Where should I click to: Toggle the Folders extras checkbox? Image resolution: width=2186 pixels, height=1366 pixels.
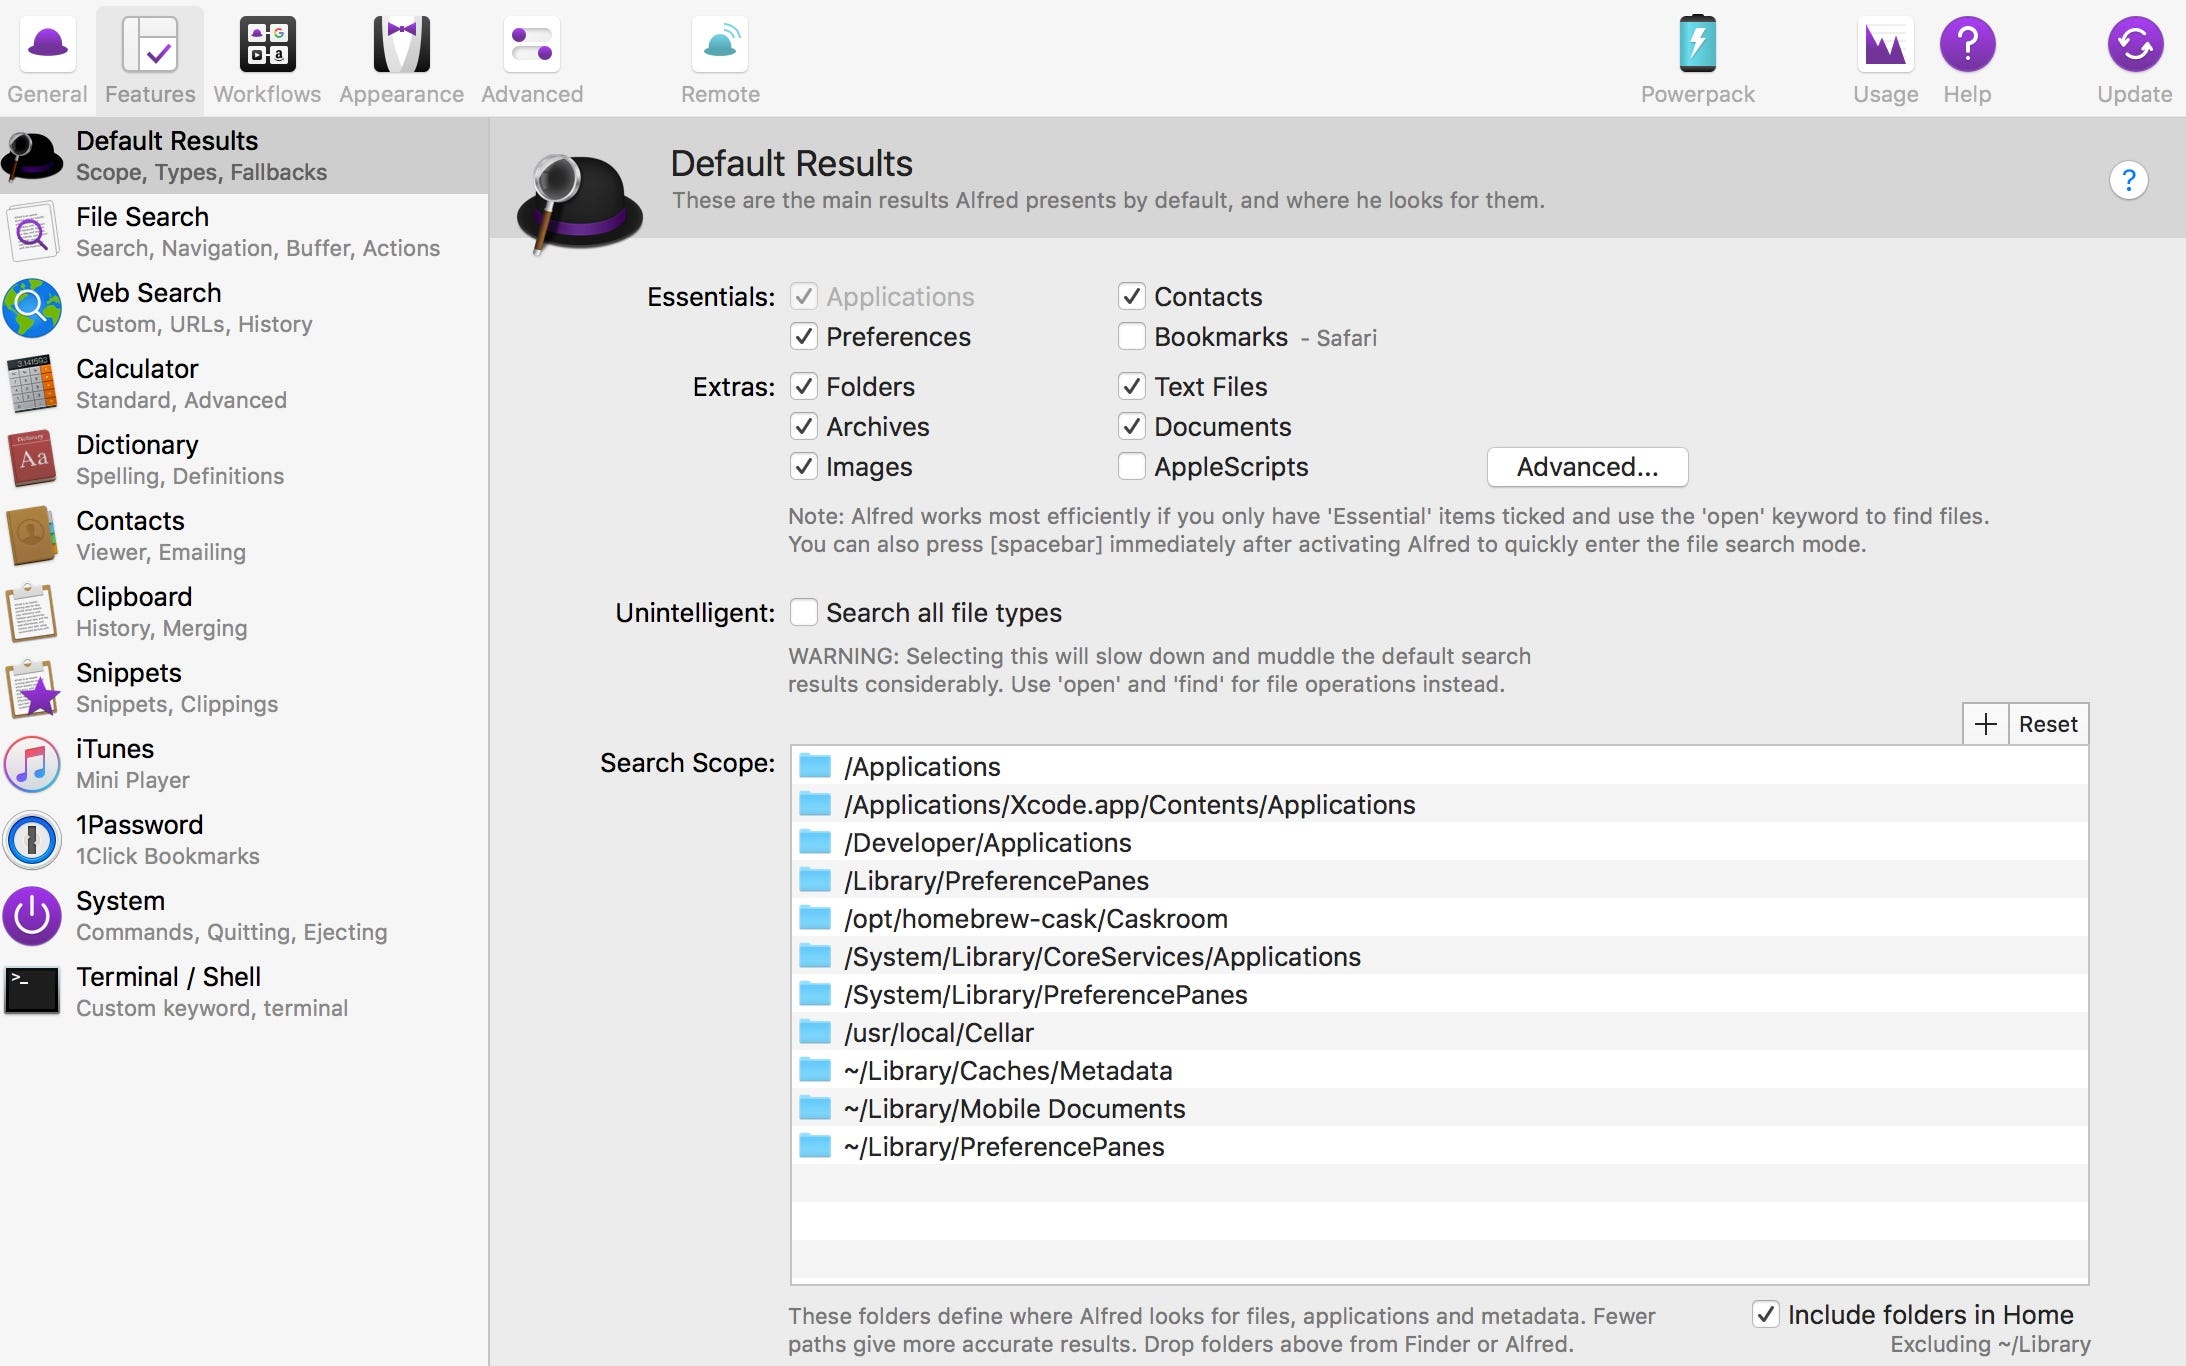804,386
